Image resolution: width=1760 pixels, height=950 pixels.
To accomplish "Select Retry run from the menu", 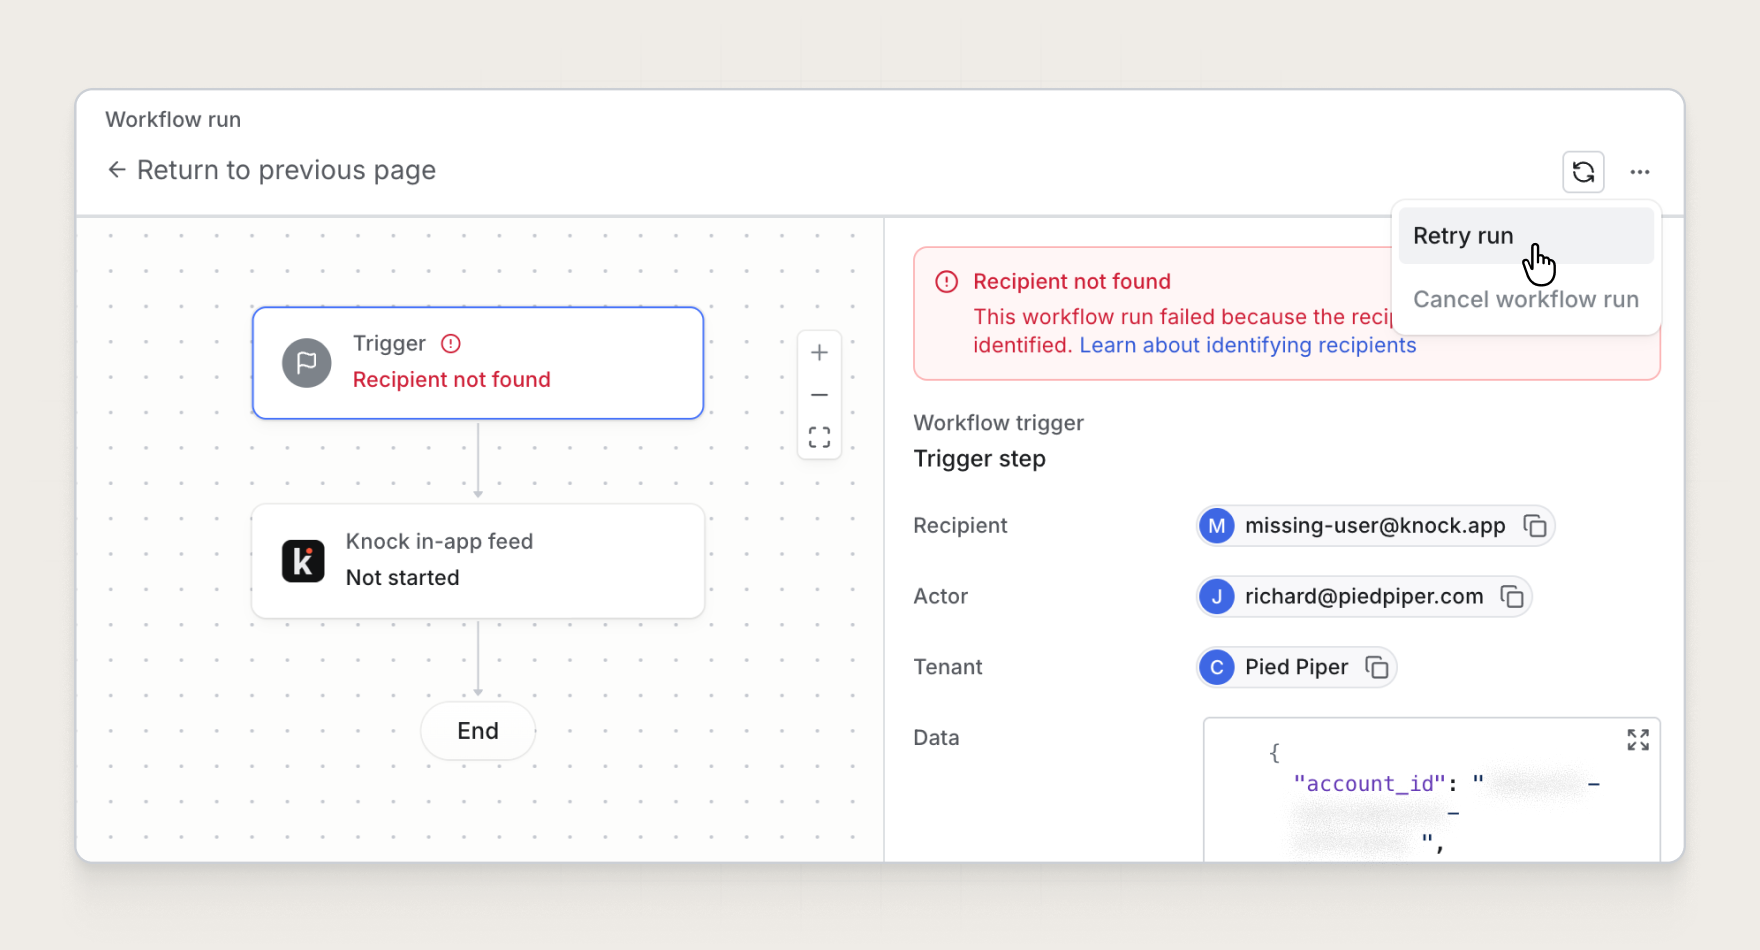I will (1525, 236).
